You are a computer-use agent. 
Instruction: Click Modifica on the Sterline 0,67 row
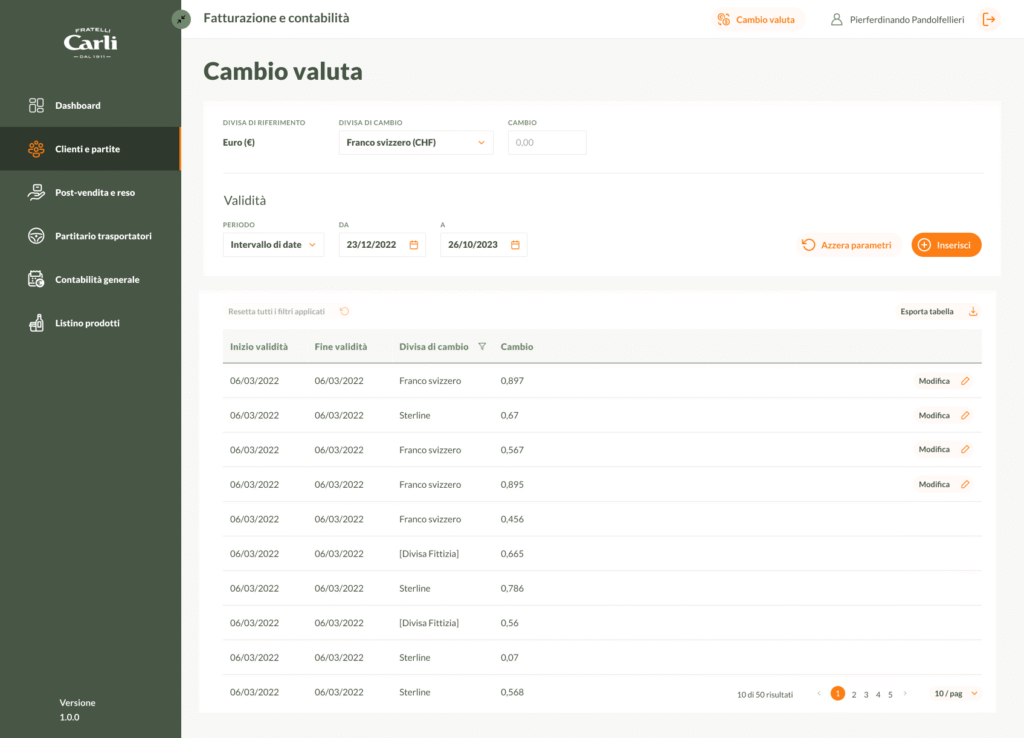(x=934, y=415)
